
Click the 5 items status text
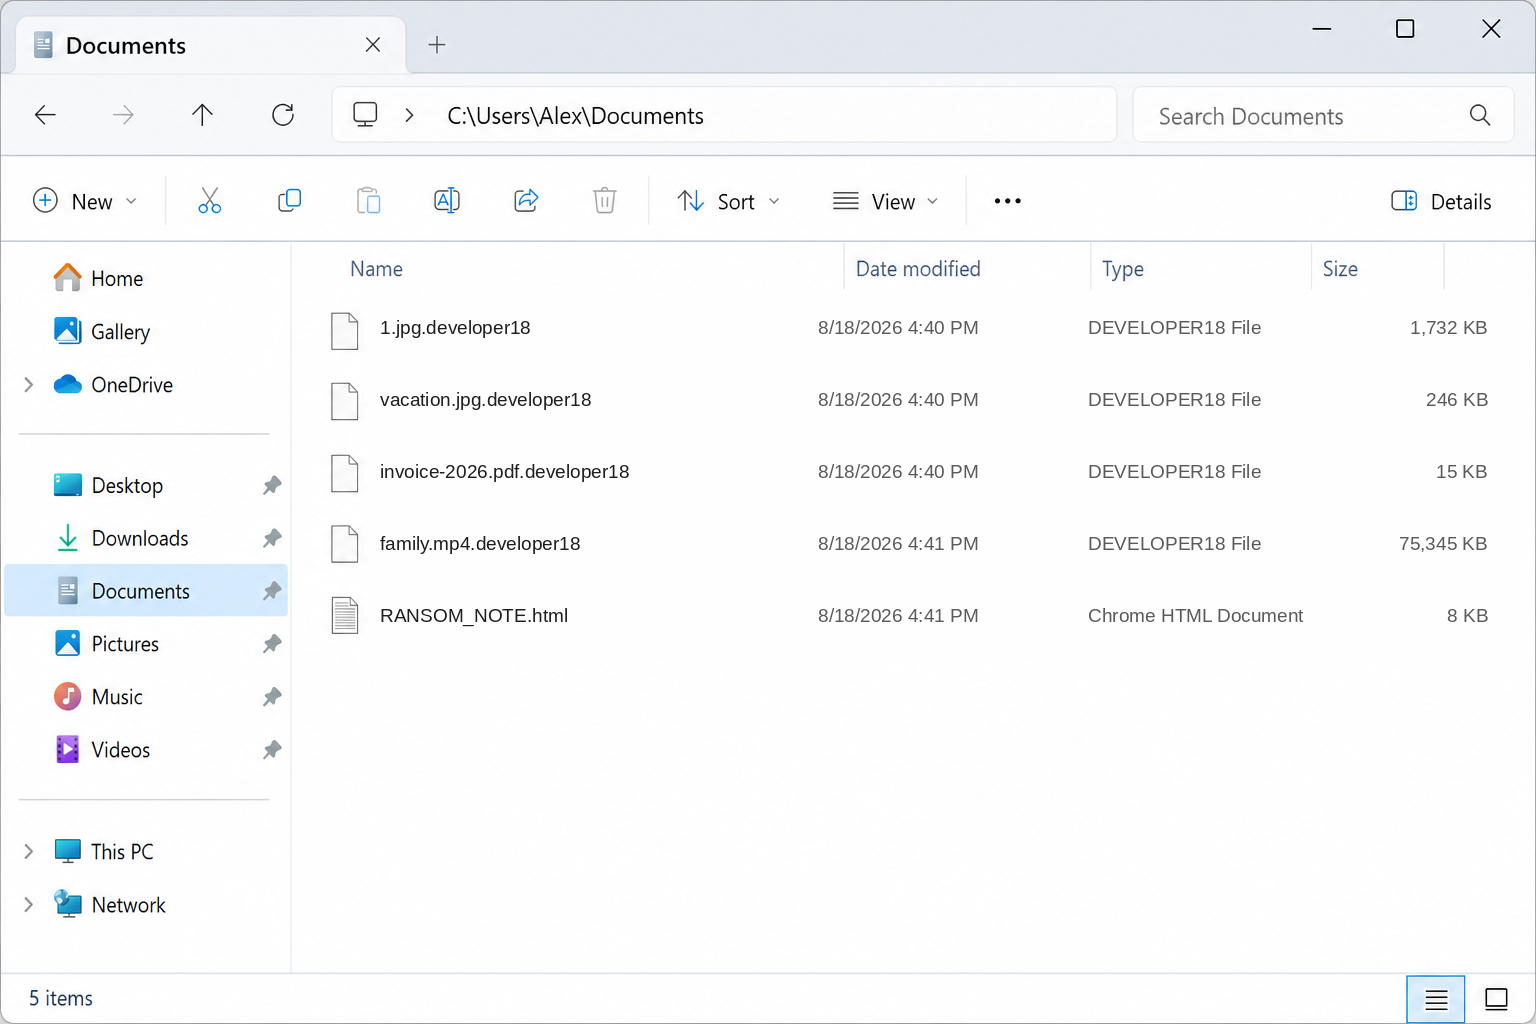61,998
